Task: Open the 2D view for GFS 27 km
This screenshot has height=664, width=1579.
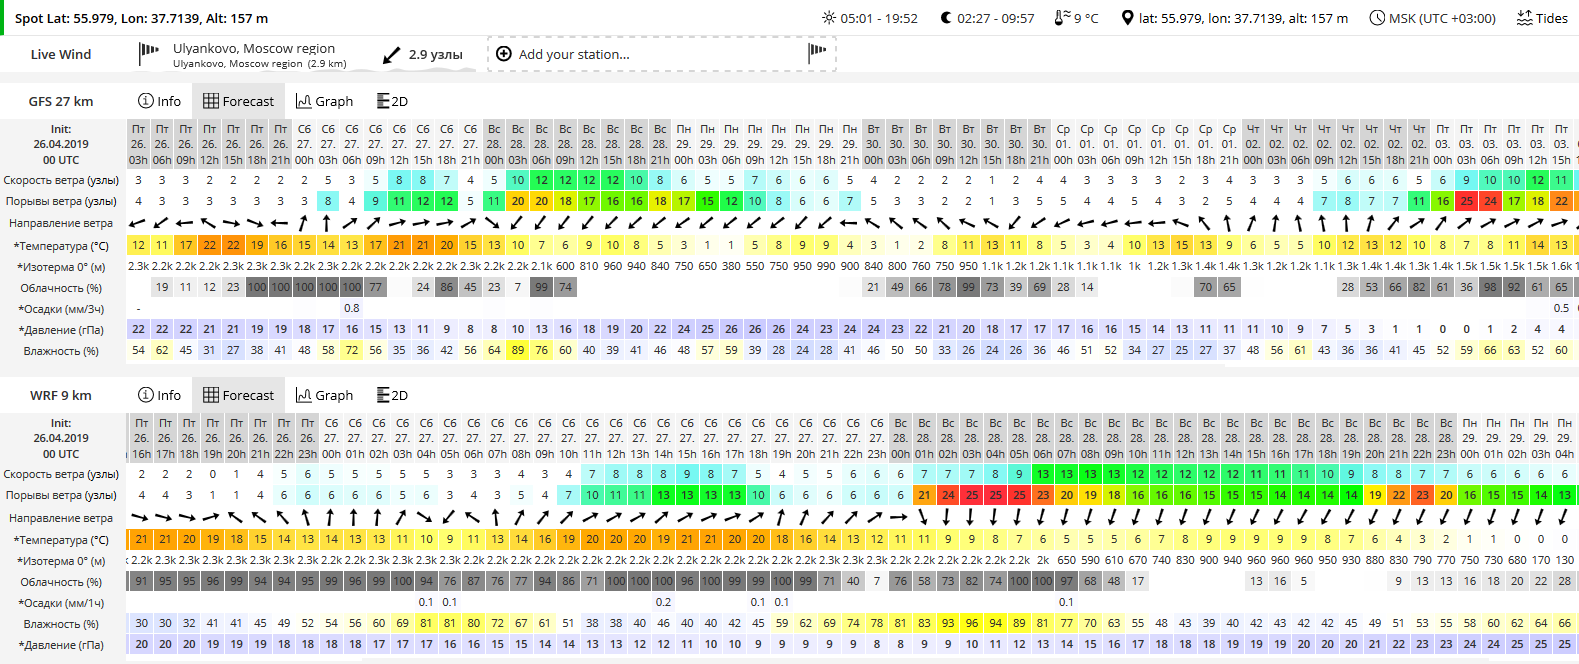Action: [x=392, y=101]
